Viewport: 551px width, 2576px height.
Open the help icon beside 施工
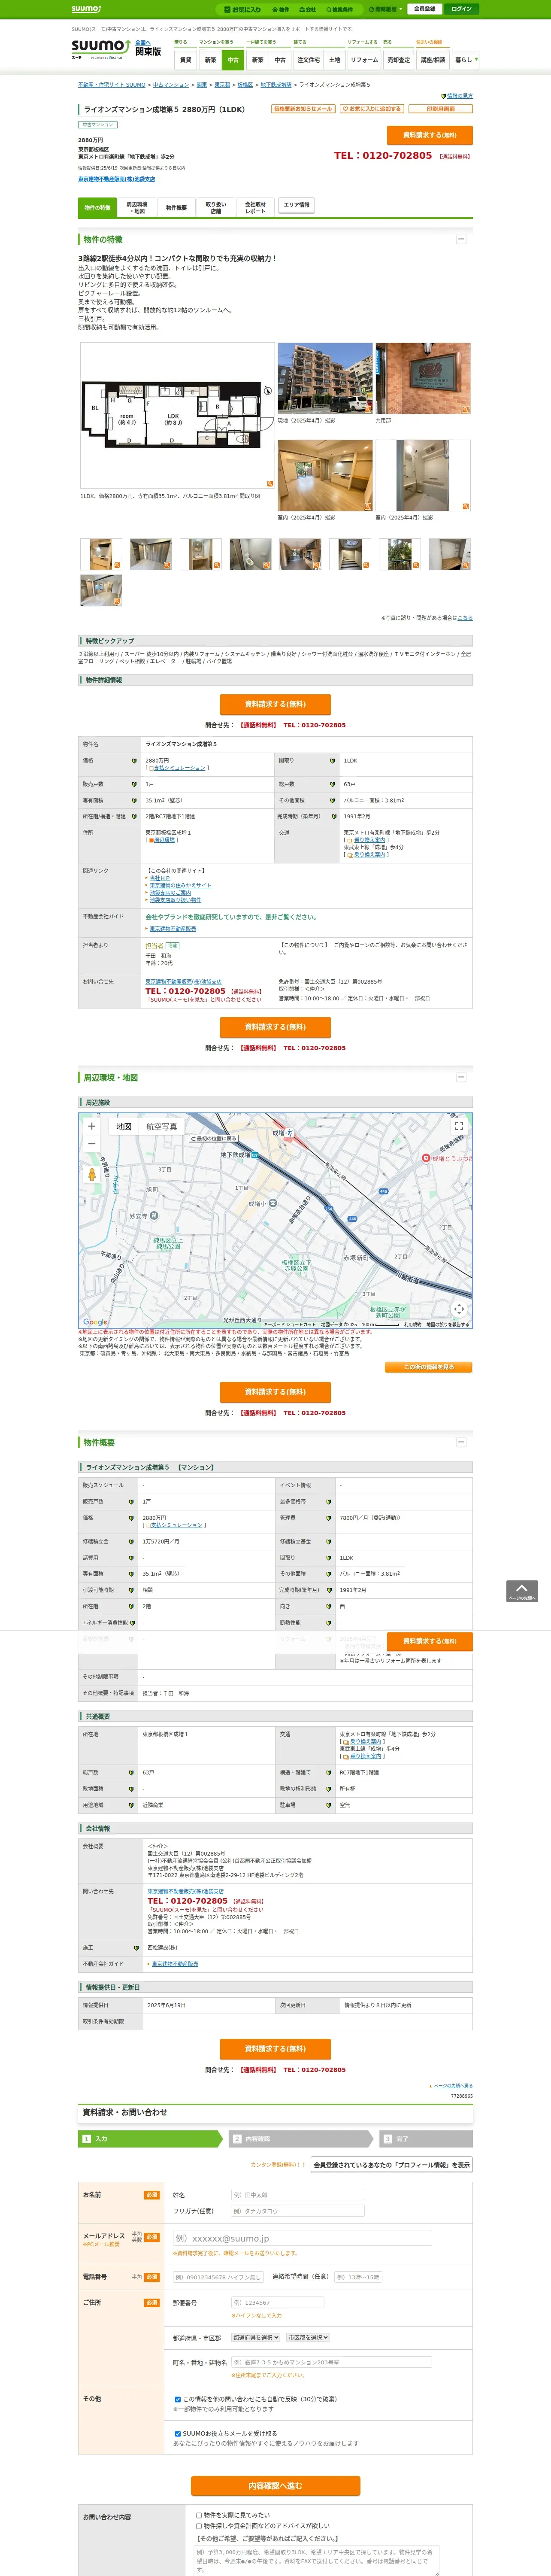point(136,1948)
